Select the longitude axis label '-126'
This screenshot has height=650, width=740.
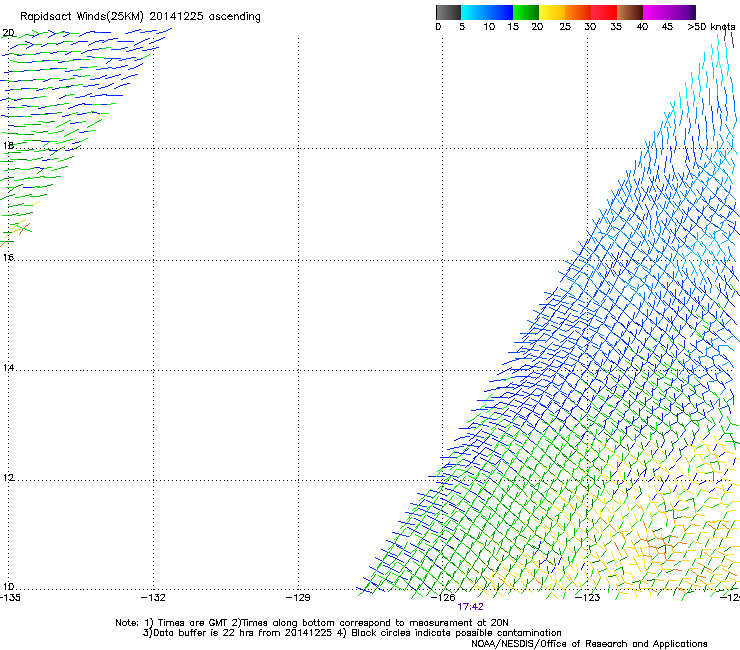443,598
